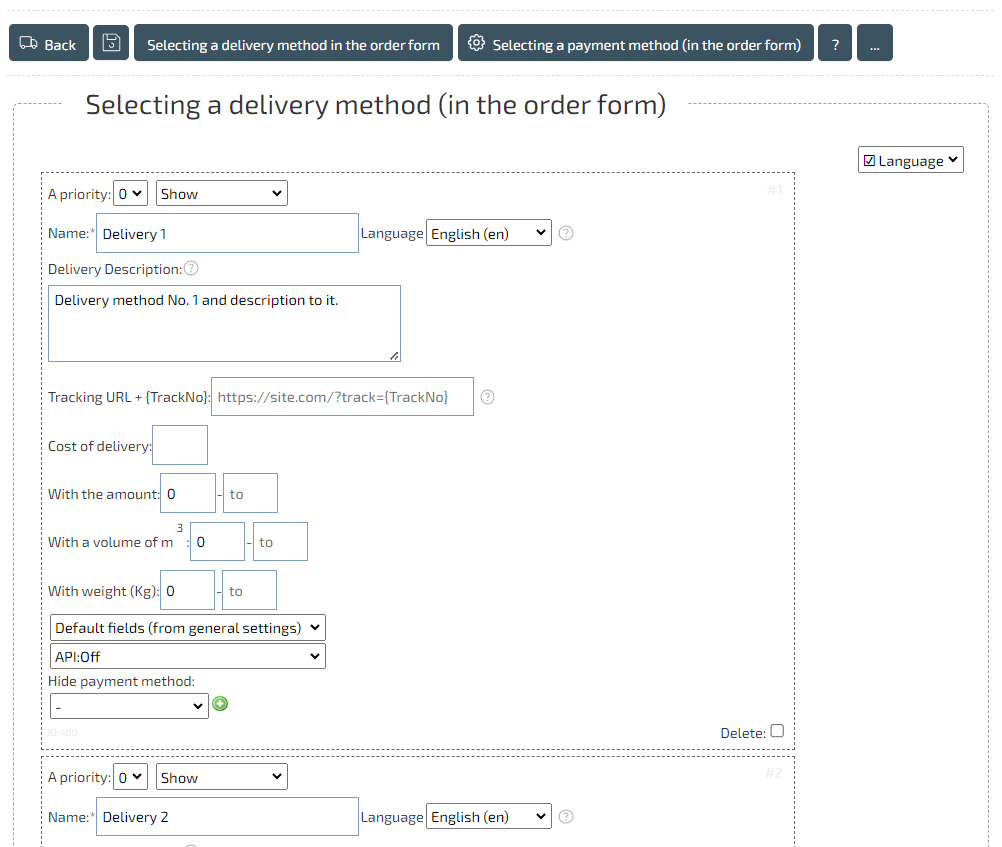
Task: Tick the Delete checkbox for Delivery 1
Action: coord(777,731)
